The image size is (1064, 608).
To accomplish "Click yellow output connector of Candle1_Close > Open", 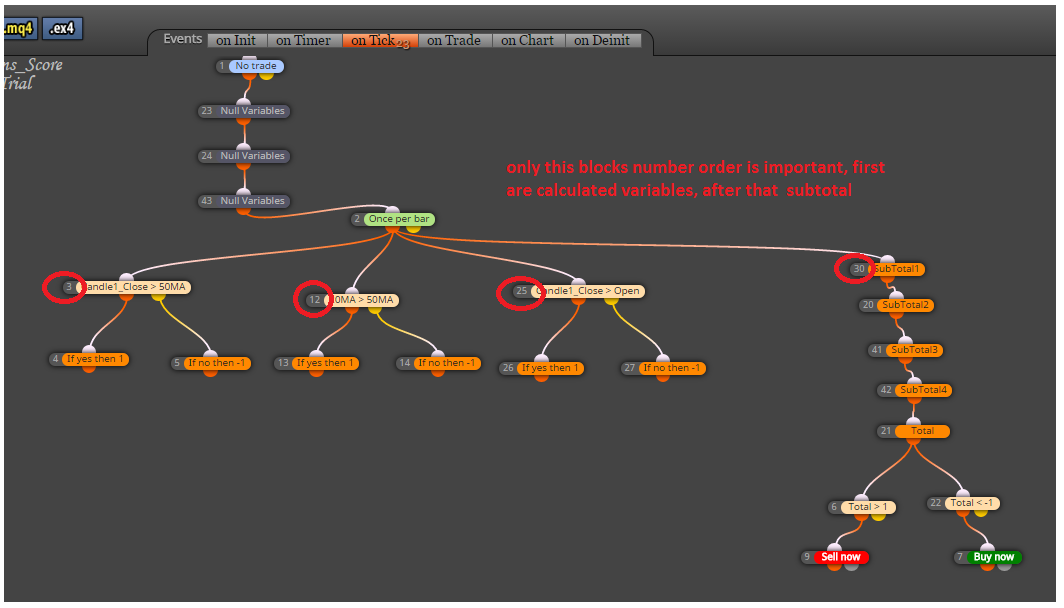I will [x=611, y=300].
